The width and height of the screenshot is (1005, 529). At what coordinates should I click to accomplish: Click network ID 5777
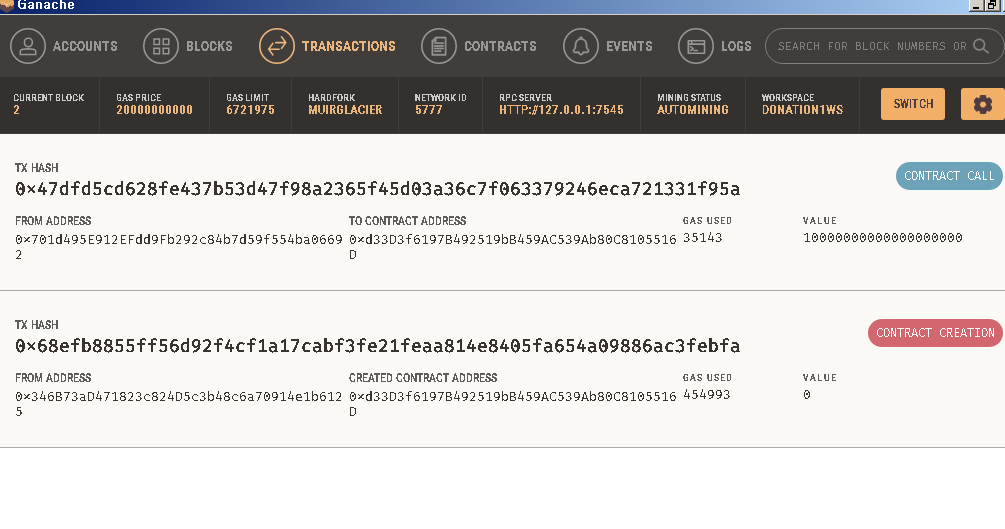click(x=428, y=110)
